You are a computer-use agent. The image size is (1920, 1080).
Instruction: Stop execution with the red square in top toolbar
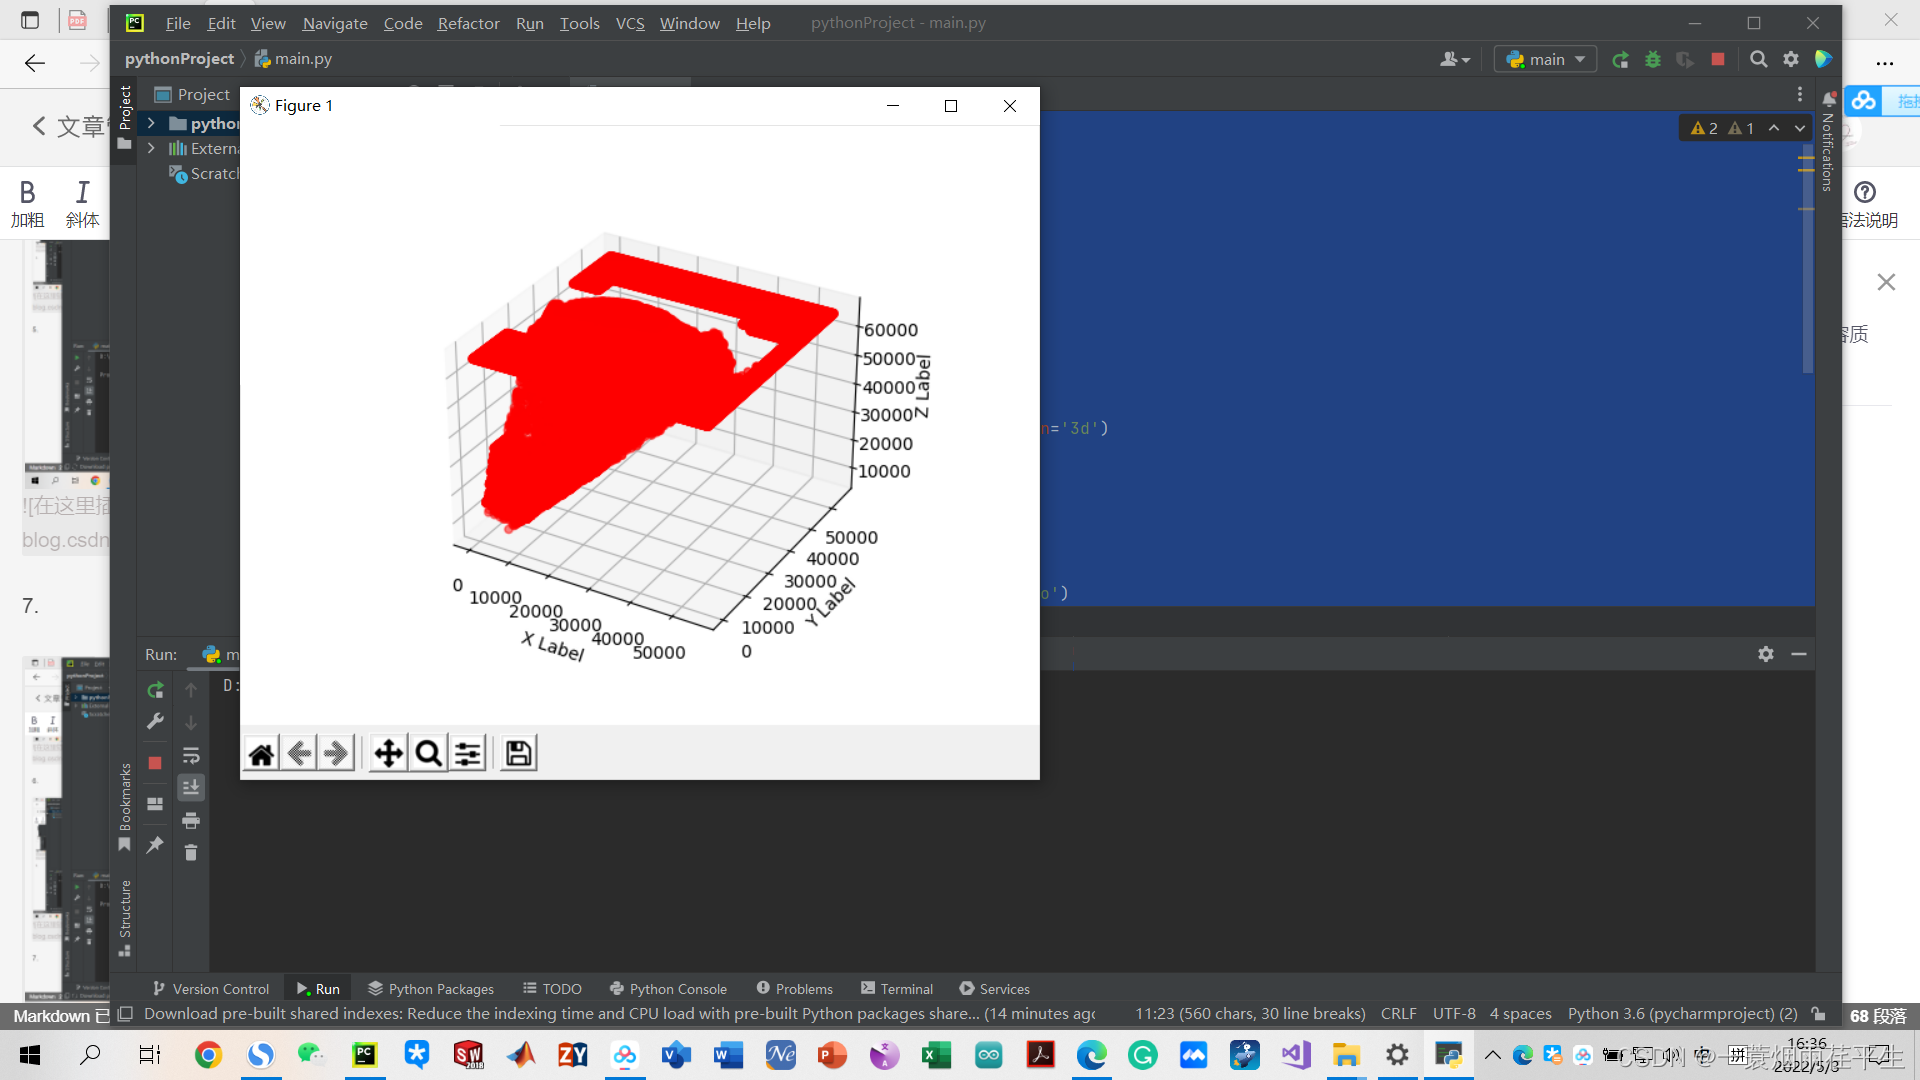(x=1718, y=60)
